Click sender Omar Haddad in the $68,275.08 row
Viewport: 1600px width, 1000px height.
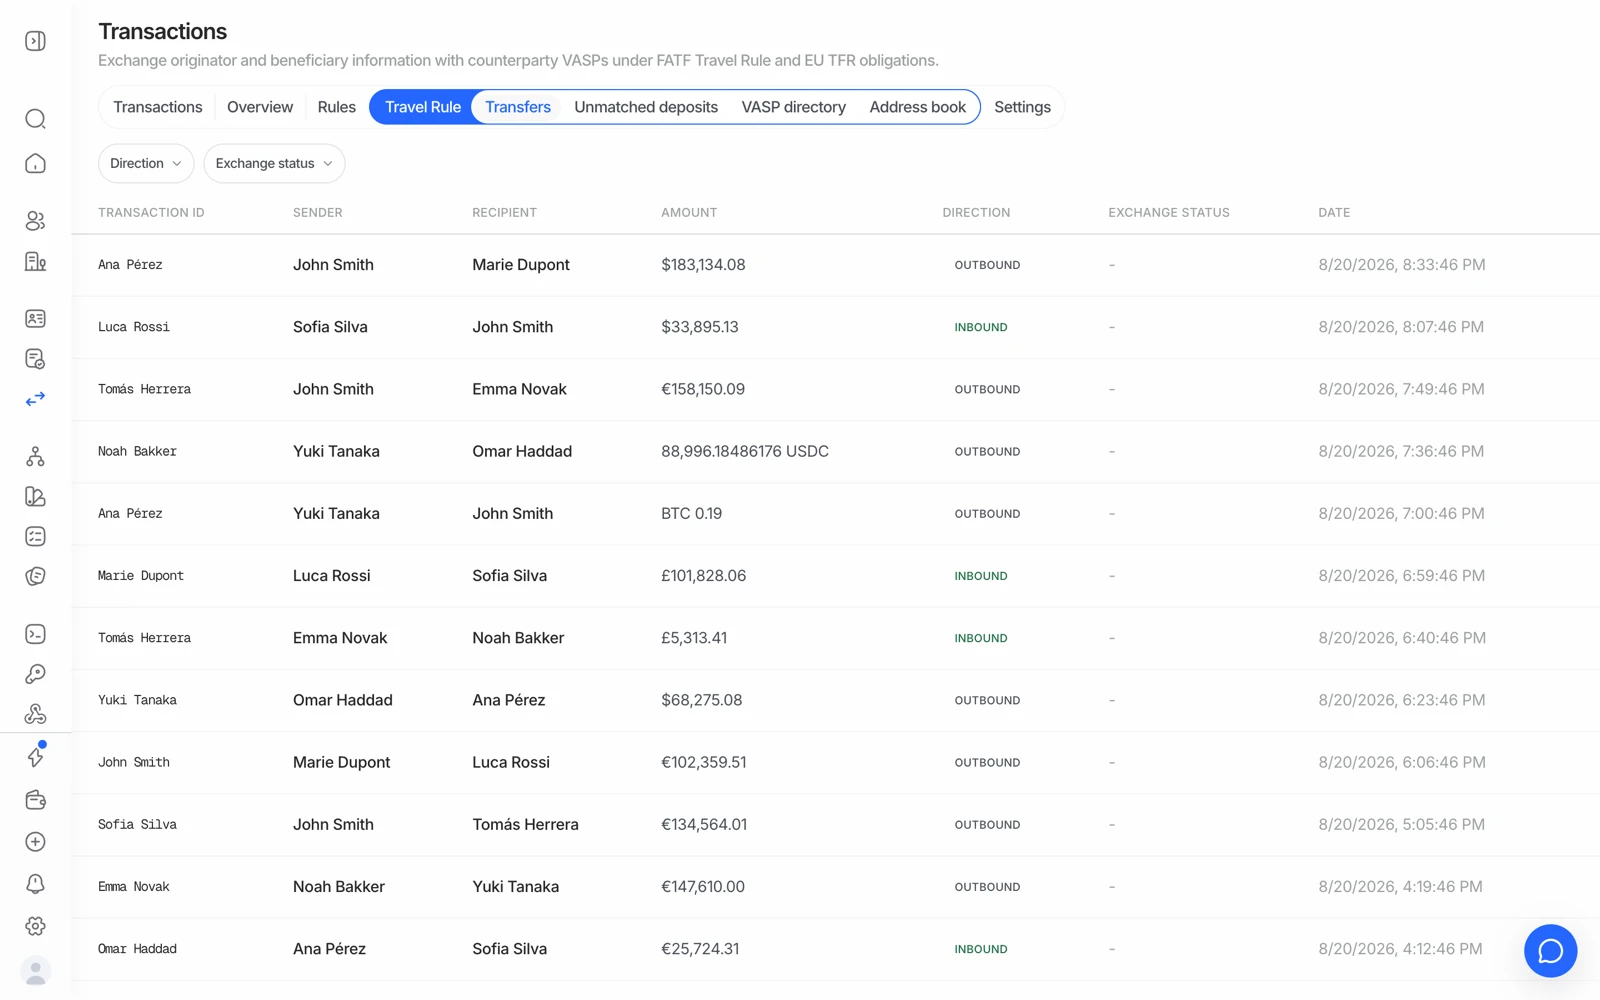point(342,700)
